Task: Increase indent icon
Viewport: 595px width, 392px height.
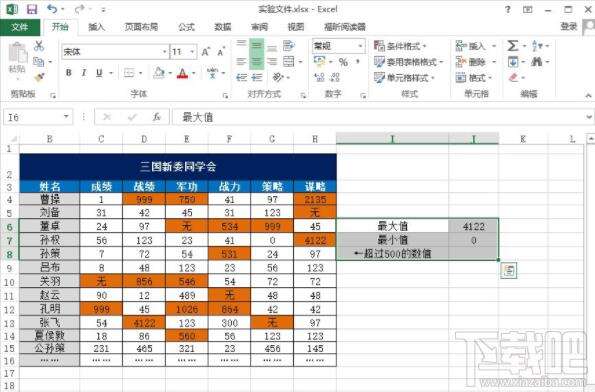Action: (x=257, y=77)
